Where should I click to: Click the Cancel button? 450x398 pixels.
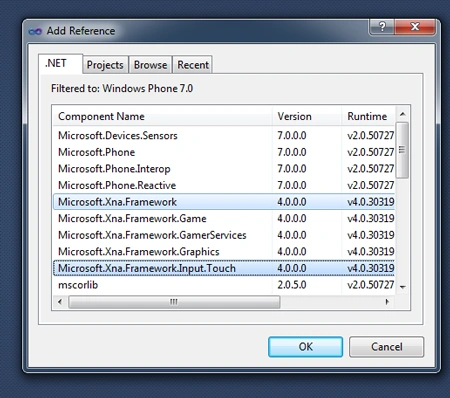click(387, 347)
